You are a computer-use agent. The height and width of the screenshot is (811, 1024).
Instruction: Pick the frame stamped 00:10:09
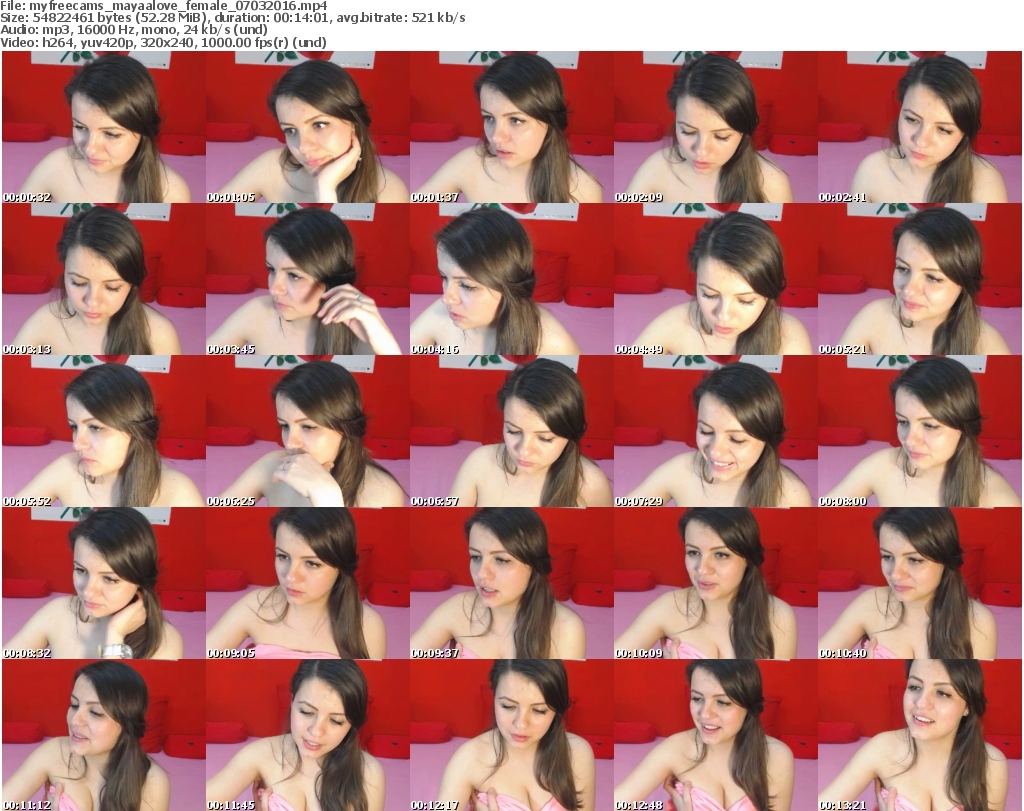click(715, 584)
